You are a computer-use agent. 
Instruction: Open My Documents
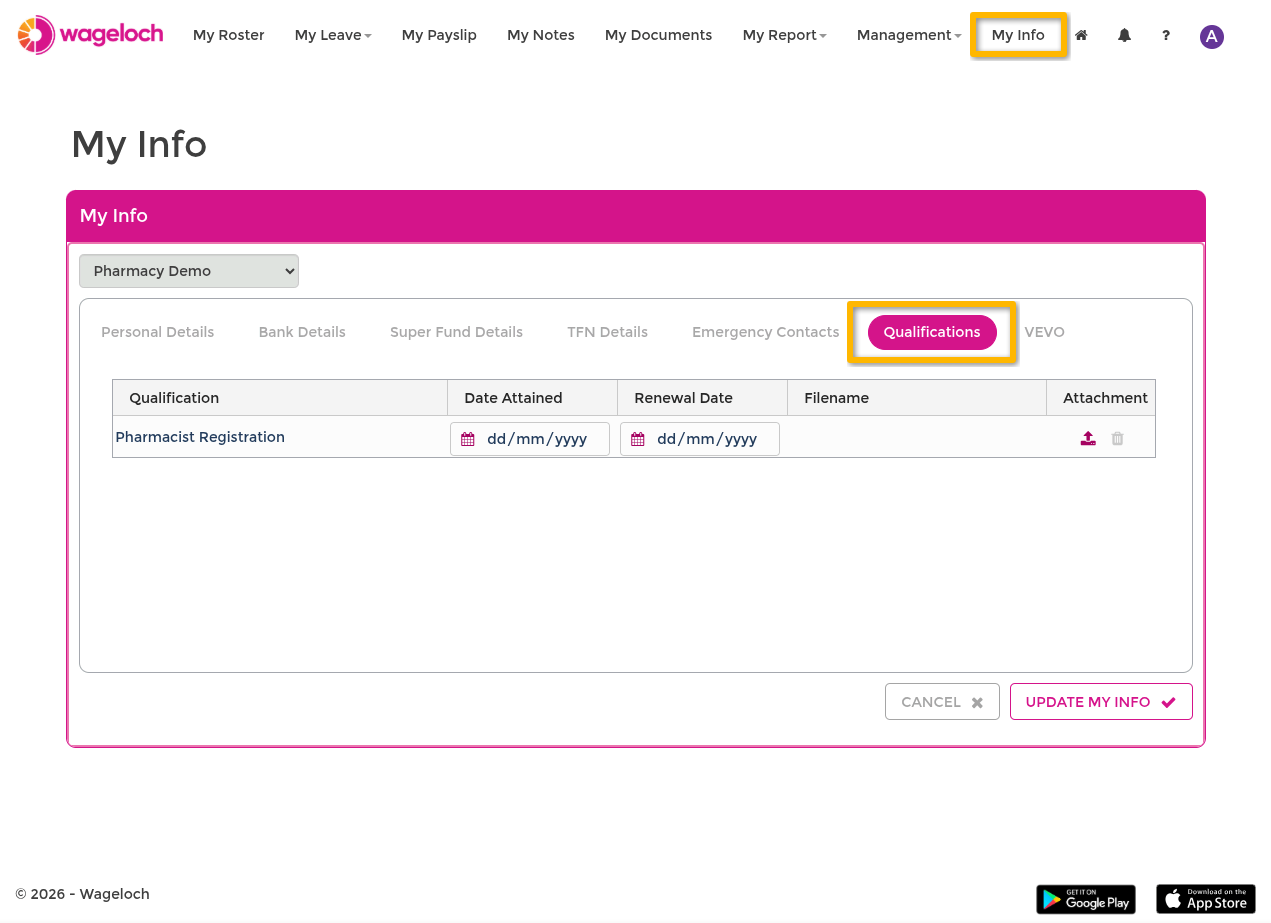pyautogui.click(x=659, y=35)
